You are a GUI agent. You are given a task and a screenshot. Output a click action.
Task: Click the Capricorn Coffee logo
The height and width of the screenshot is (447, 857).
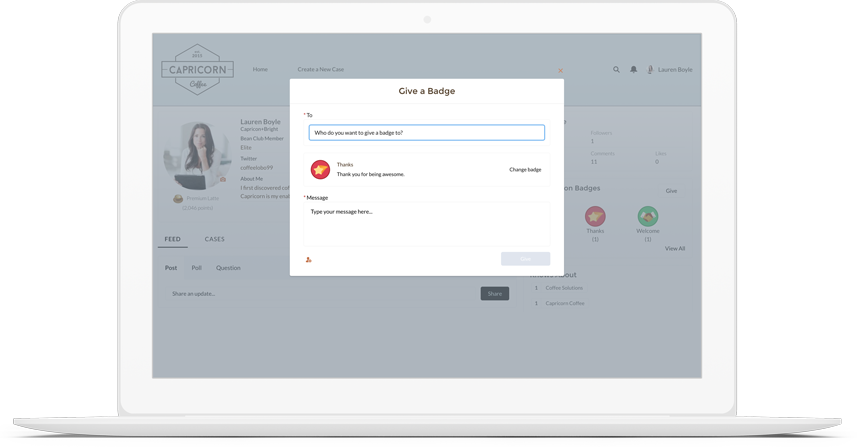(x=197, y=69)
